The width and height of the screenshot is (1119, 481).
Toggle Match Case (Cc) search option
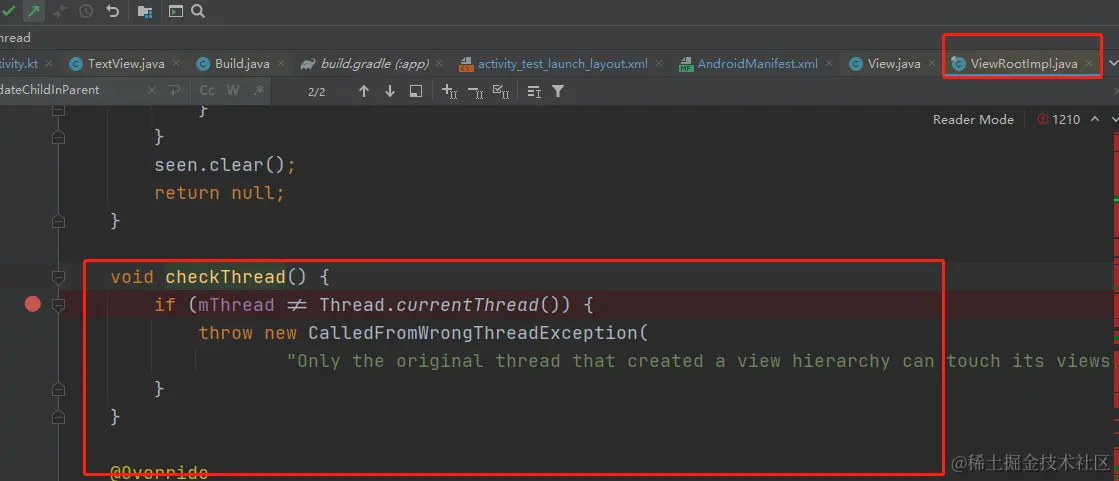point(207,91)
